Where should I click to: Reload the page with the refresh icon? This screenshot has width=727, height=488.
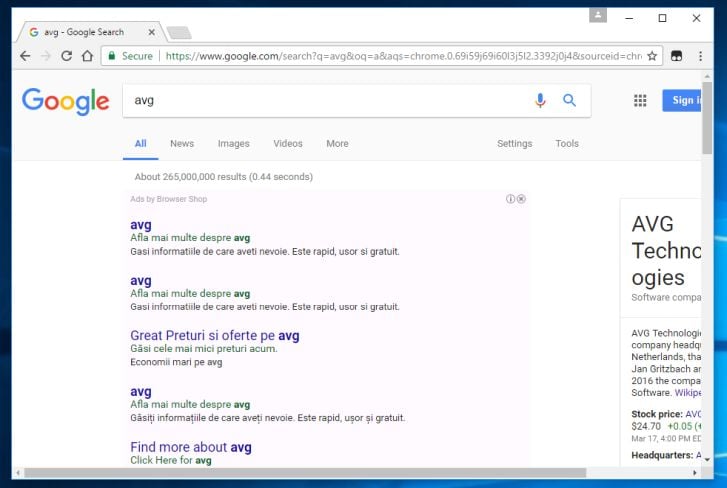(x=66, y=56)
